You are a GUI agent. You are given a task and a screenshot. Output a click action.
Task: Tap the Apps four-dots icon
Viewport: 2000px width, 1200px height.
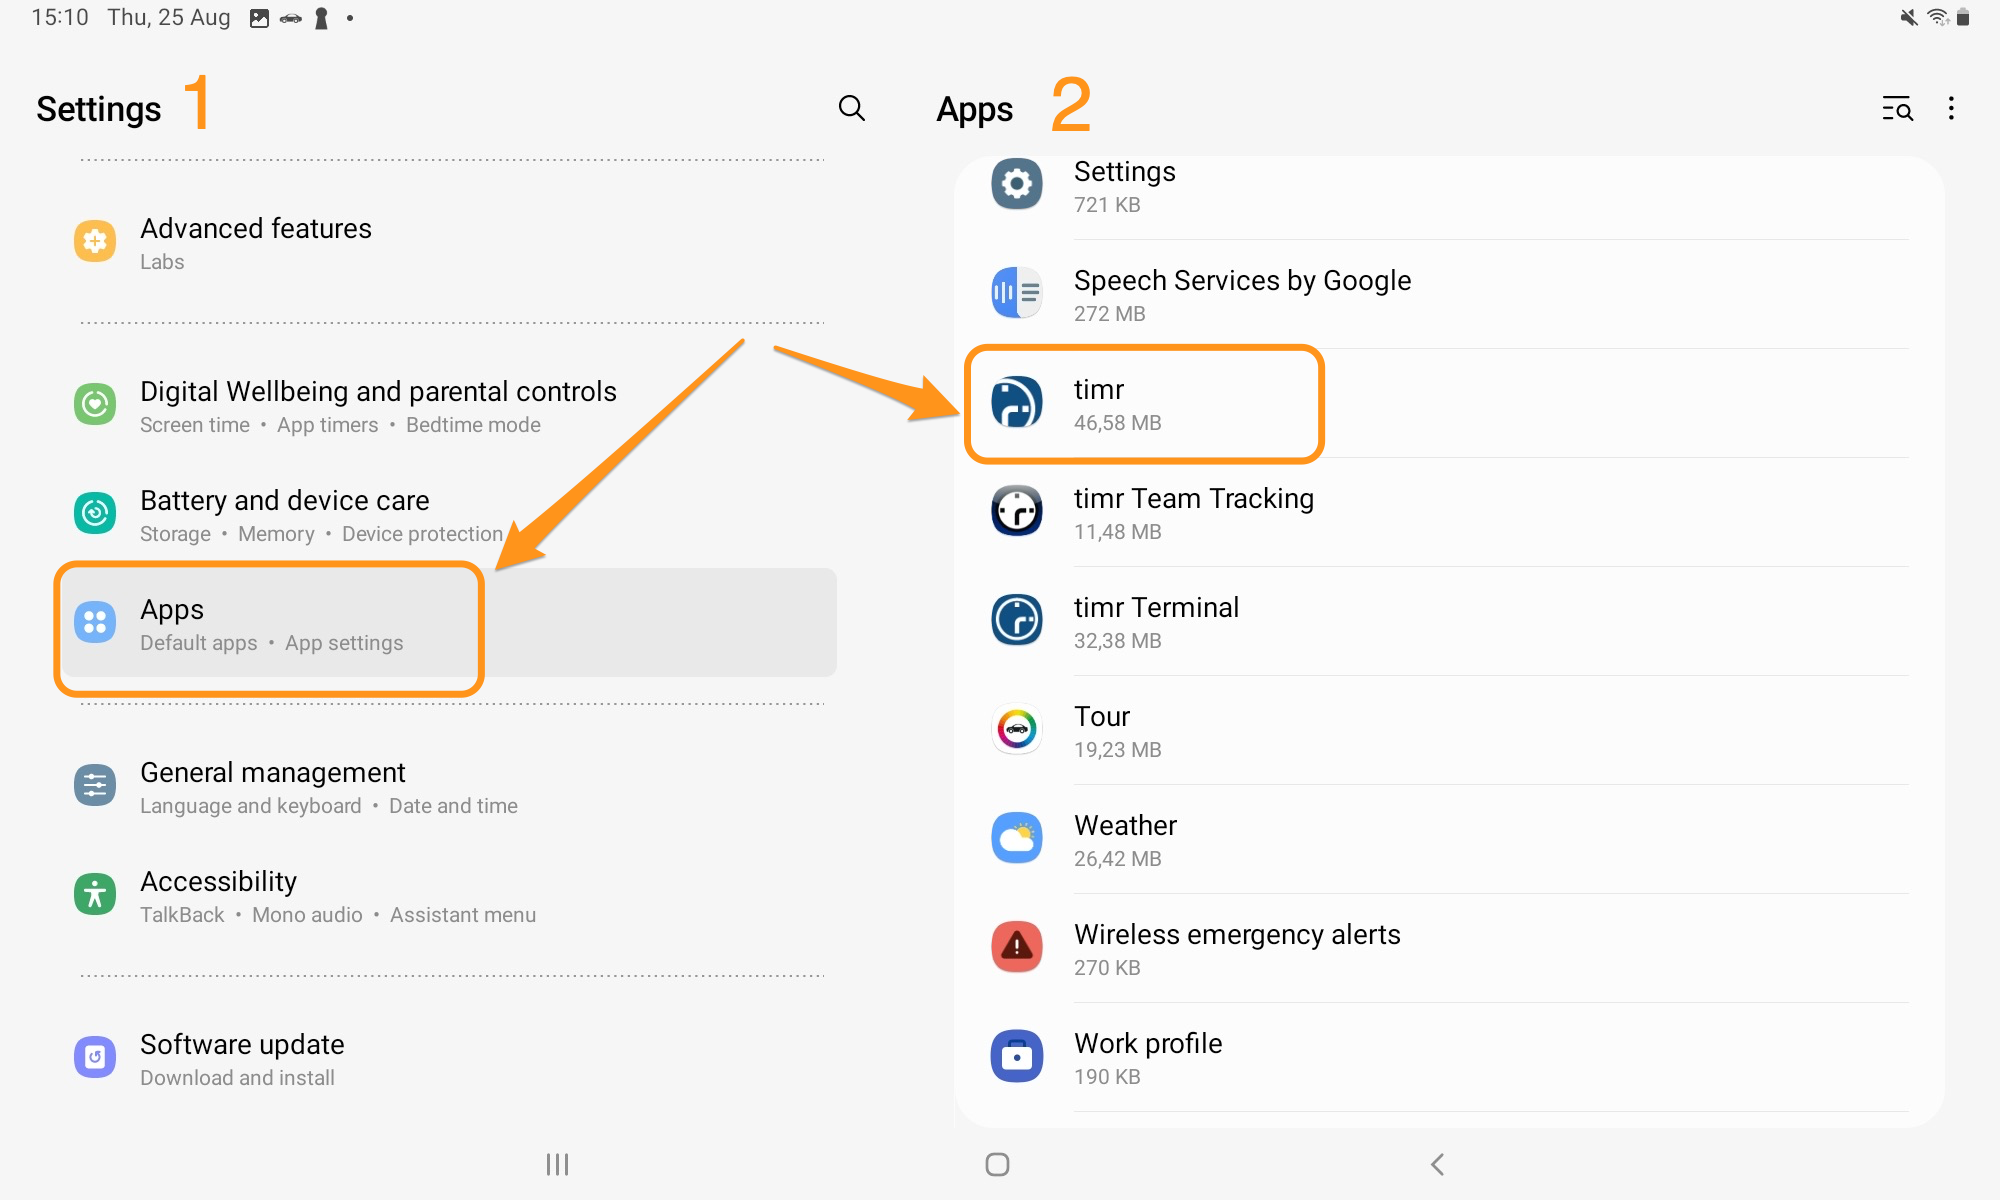(95, 622)
